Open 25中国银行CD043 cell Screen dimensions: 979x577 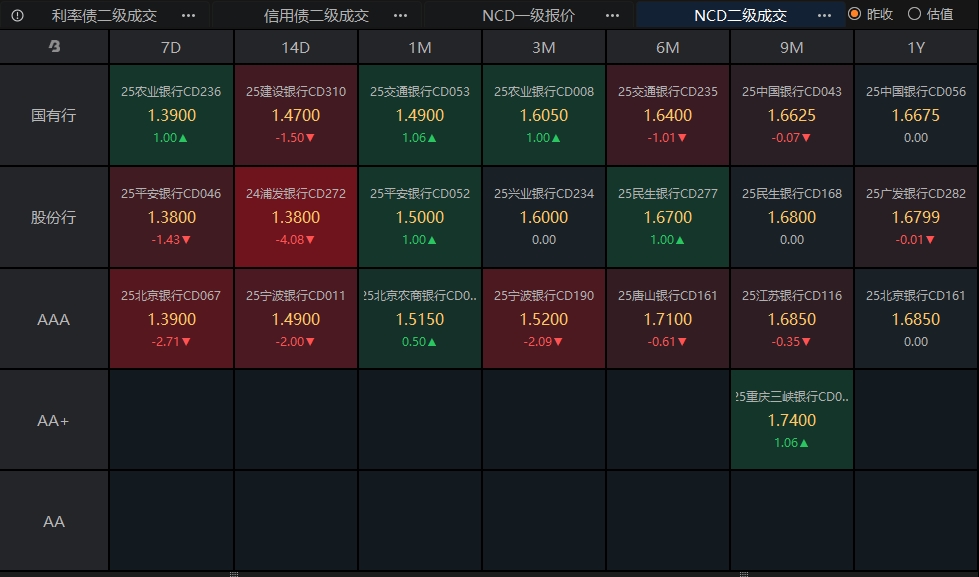click(x=792, y=115)
